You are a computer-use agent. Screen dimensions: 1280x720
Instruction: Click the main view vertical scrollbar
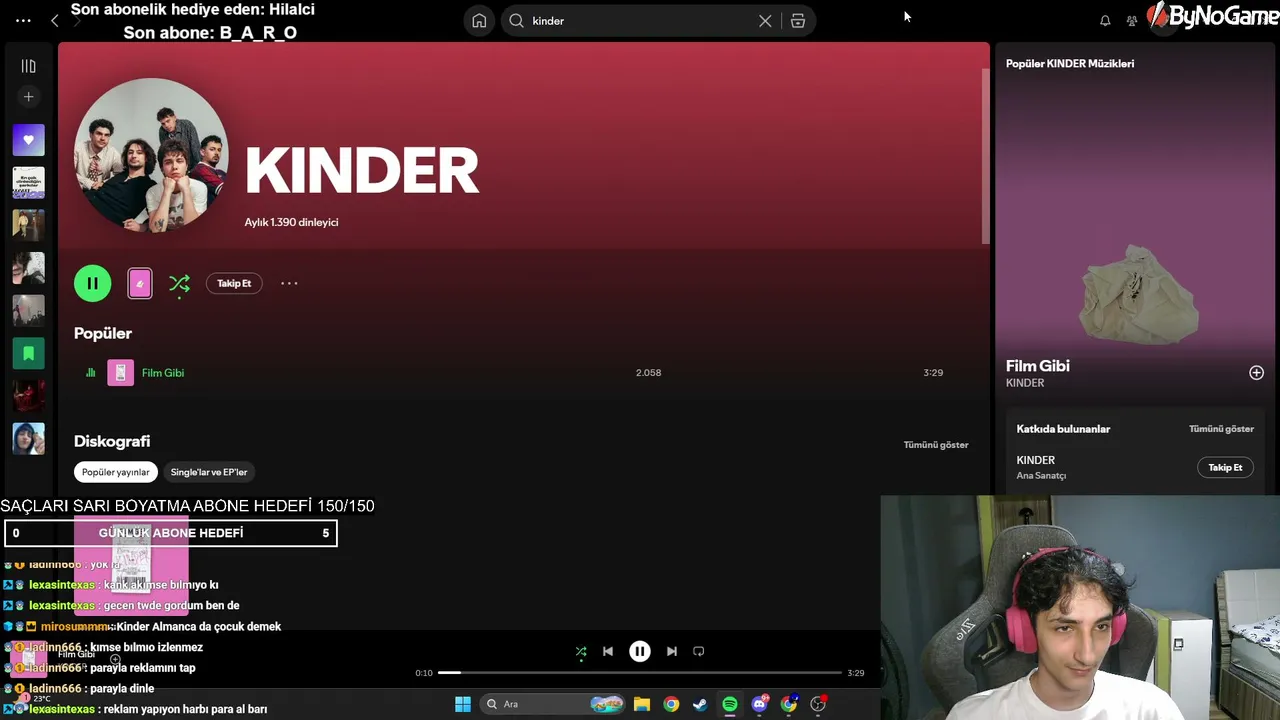click(x=985, y=155)
